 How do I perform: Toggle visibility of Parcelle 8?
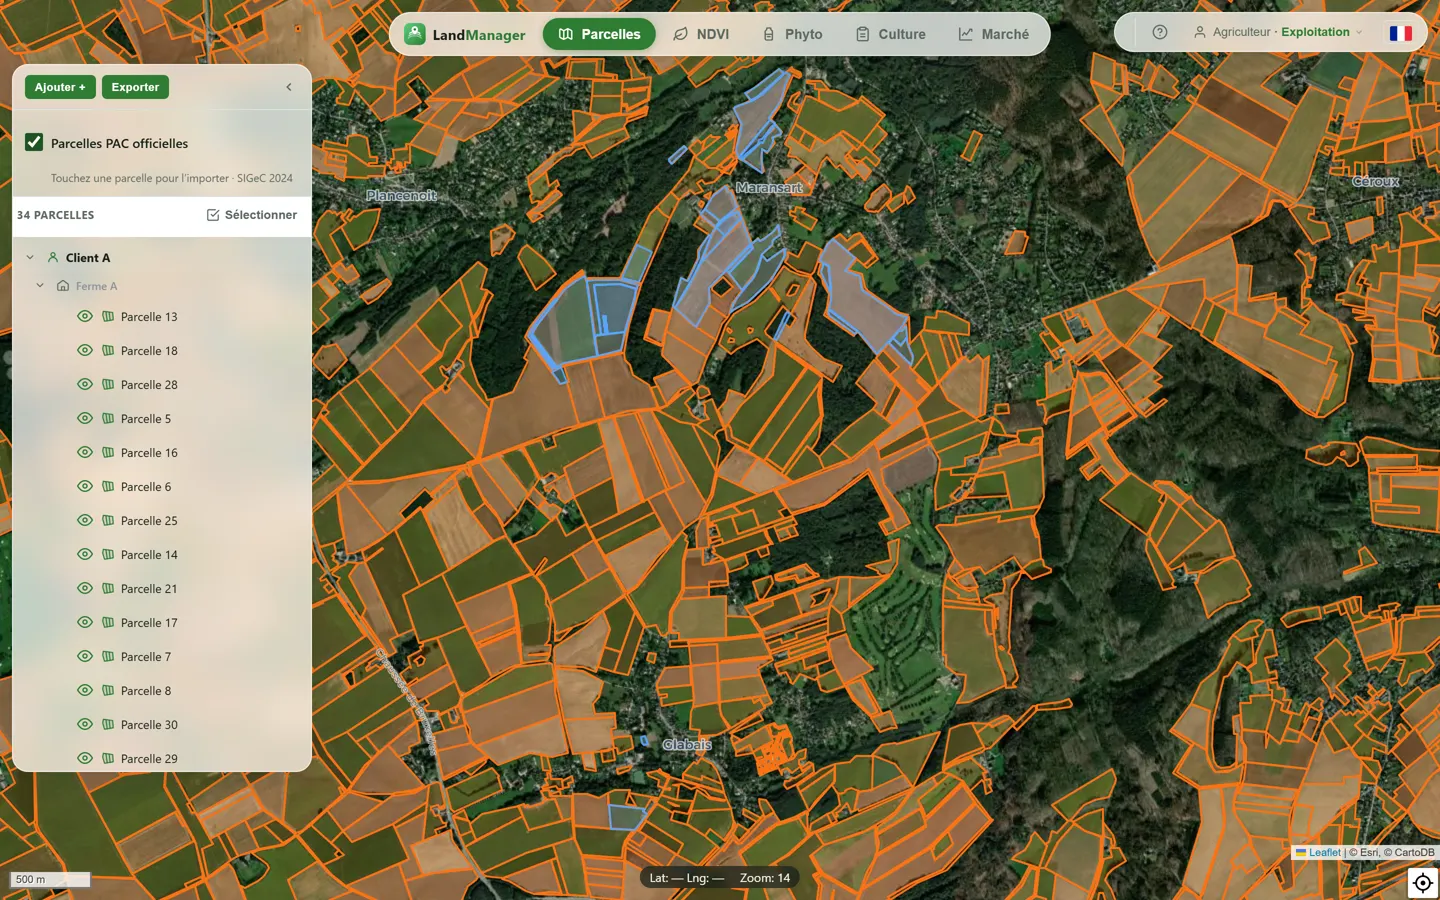85,690
